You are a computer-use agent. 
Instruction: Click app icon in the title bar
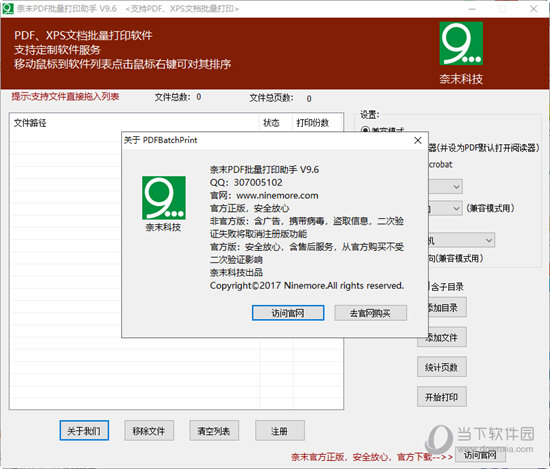tap(8, 8)
